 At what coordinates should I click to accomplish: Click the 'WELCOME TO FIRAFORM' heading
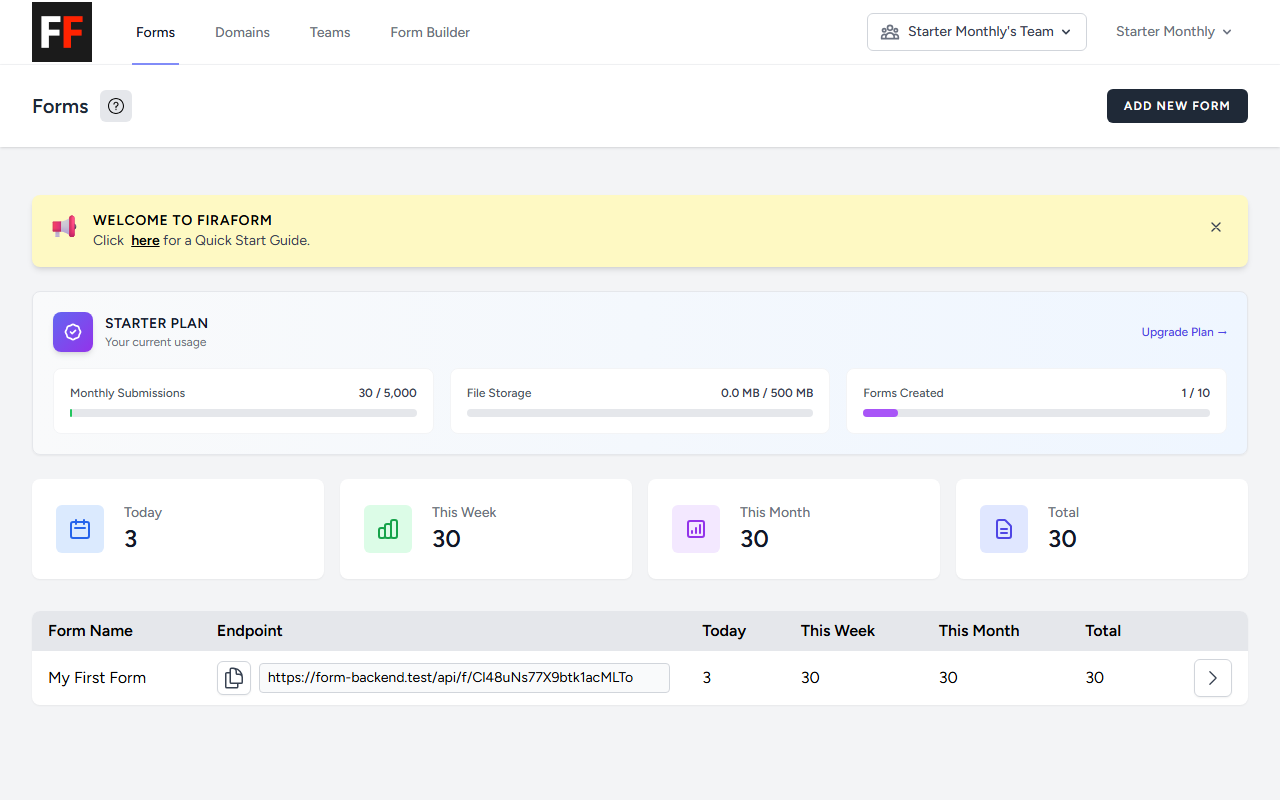[182, 220]
